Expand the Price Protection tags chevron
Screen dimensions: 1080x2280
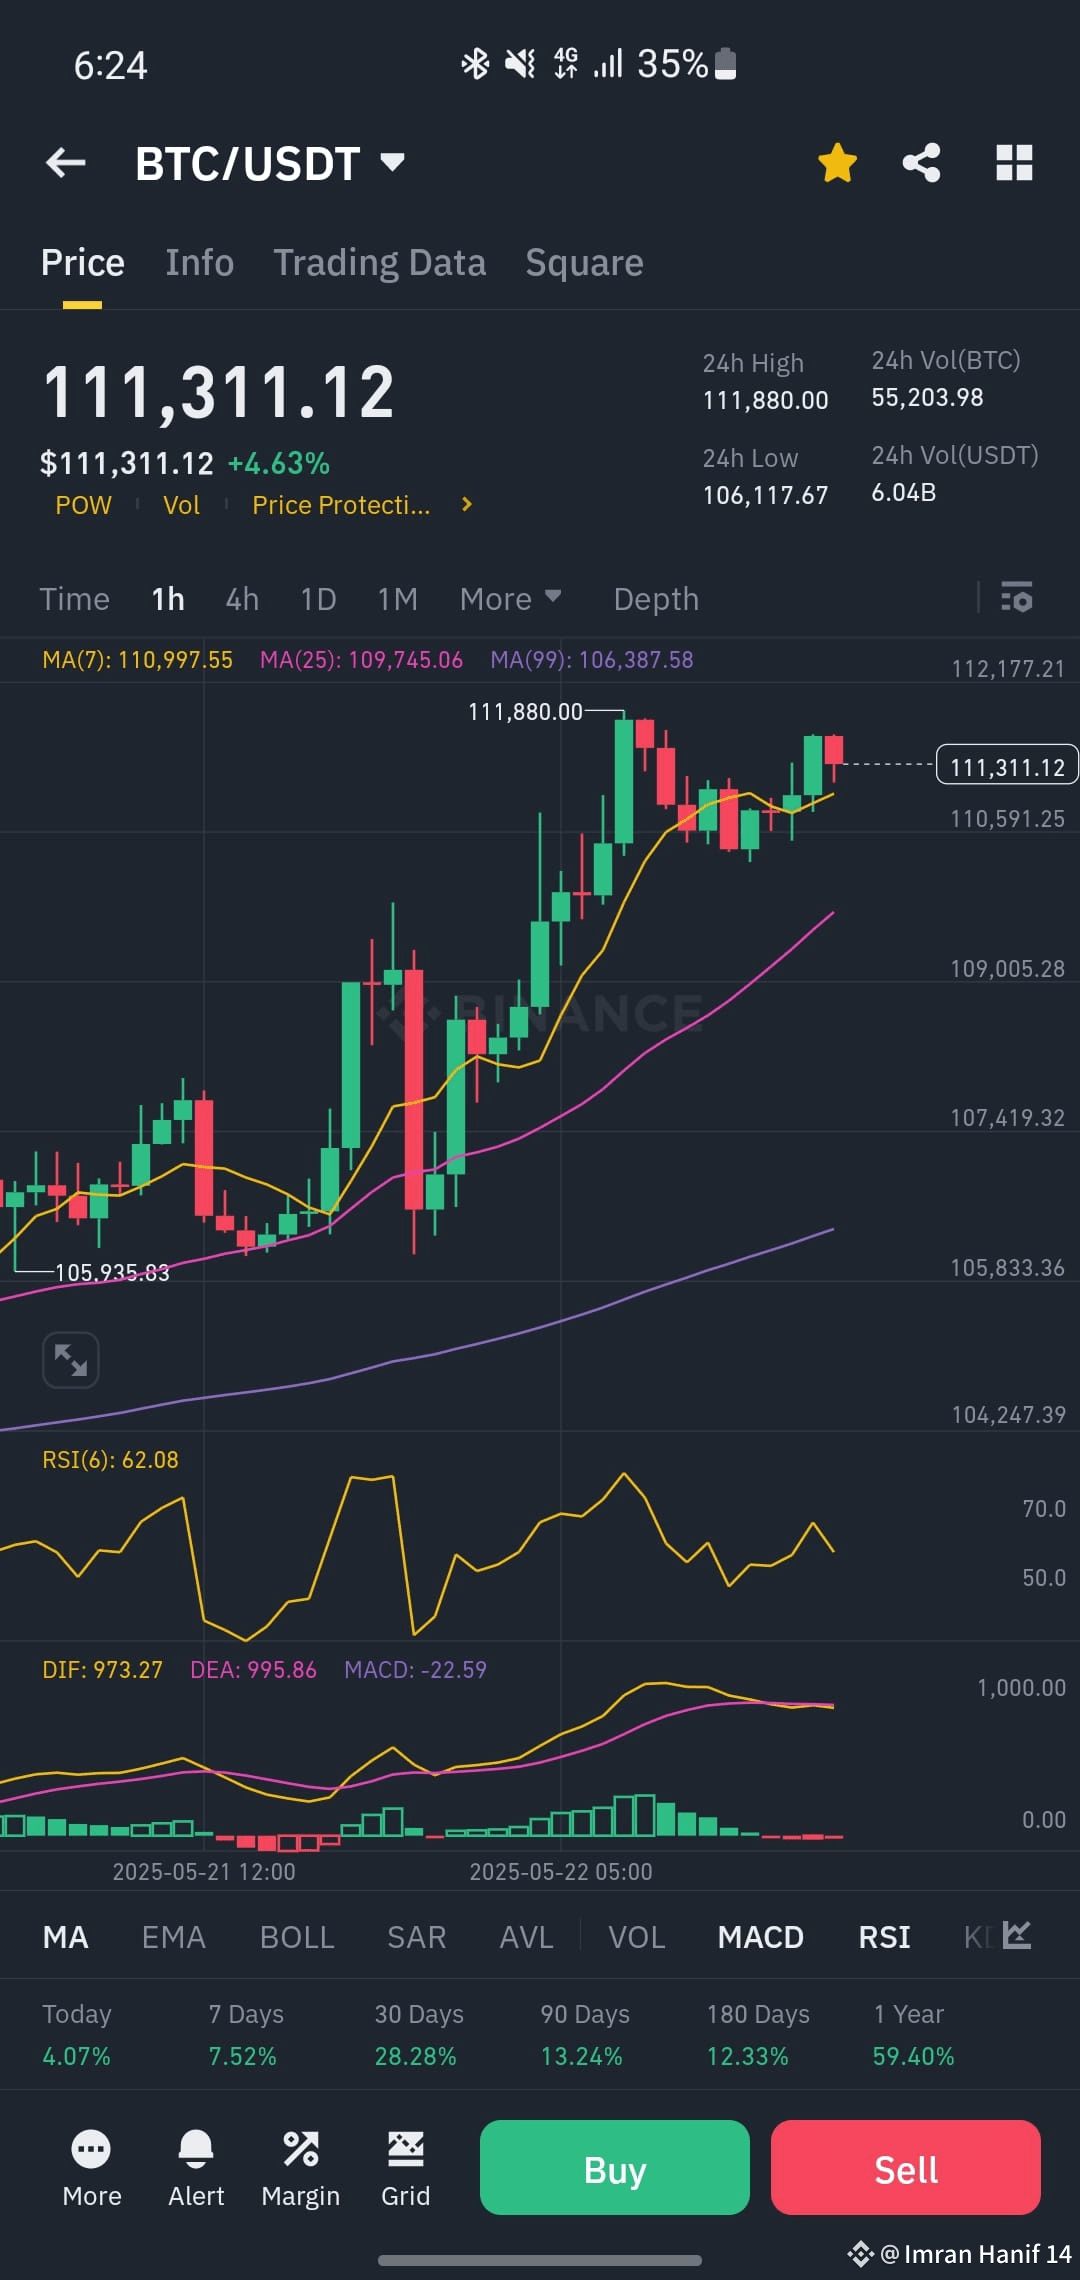(466, 505)
